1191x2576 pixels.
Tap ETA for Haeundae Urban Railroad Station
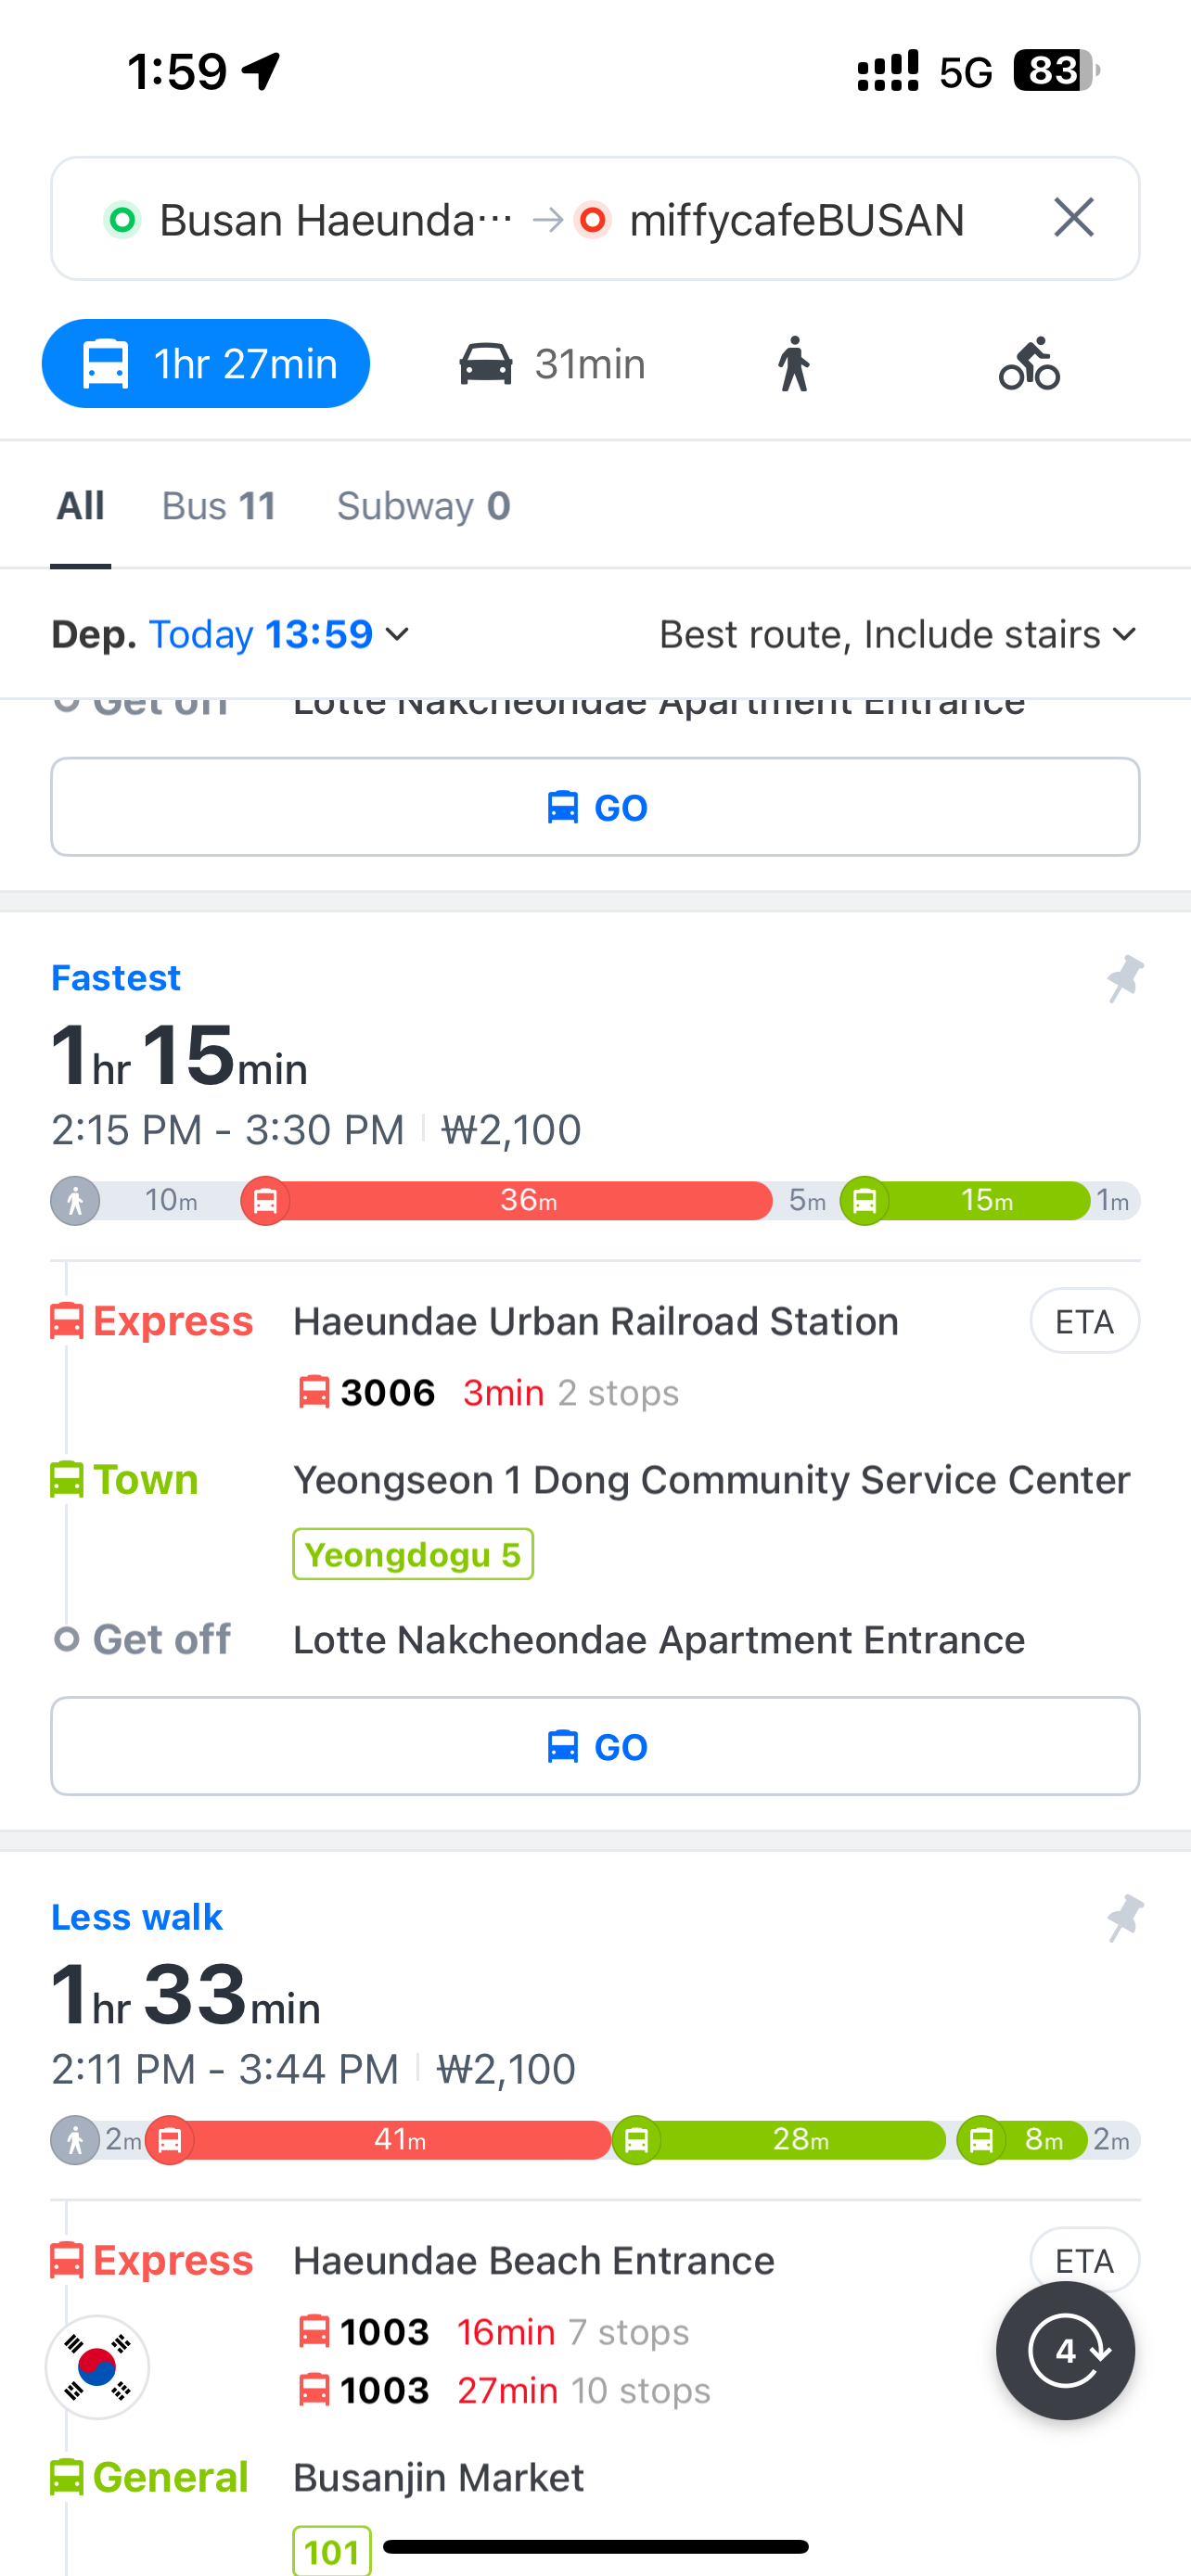click(1084, 1321)
